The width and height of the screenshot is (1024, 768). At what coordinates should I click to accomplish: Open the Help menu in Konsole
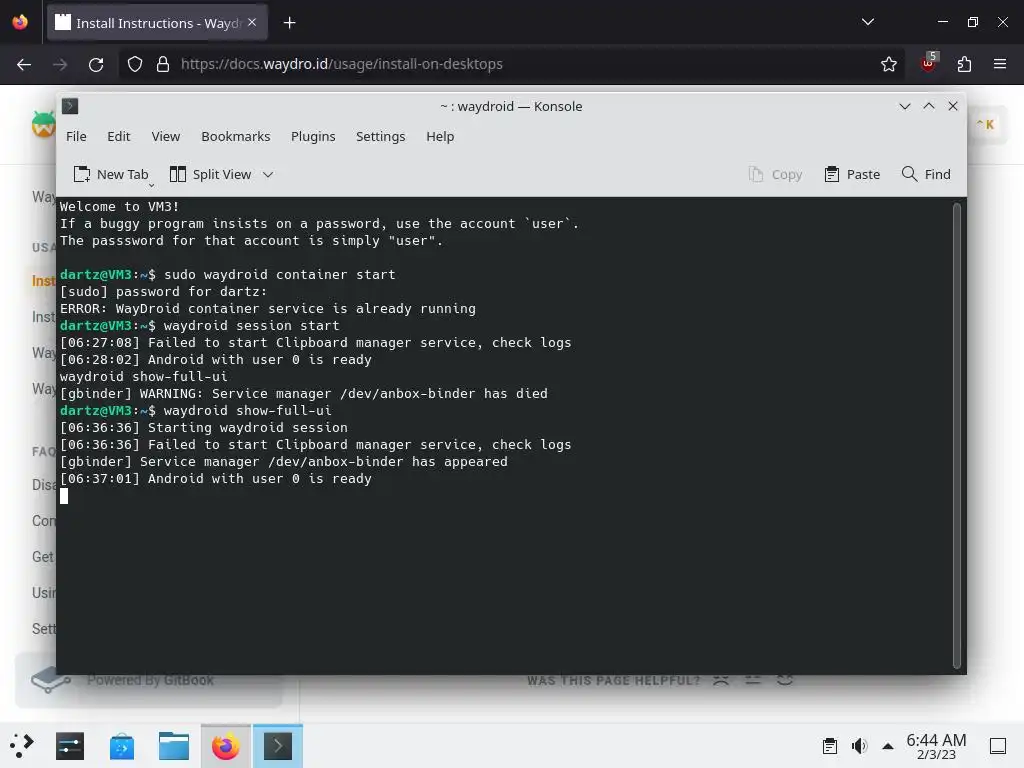click(440, 136)
